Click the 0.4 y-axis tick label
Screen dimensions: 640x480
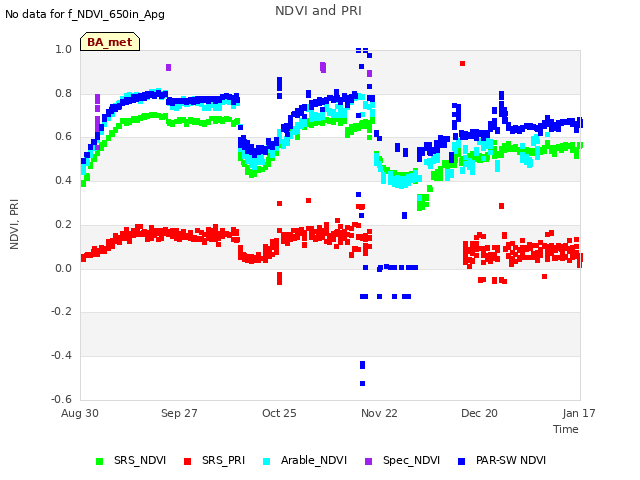coord(63,180)
